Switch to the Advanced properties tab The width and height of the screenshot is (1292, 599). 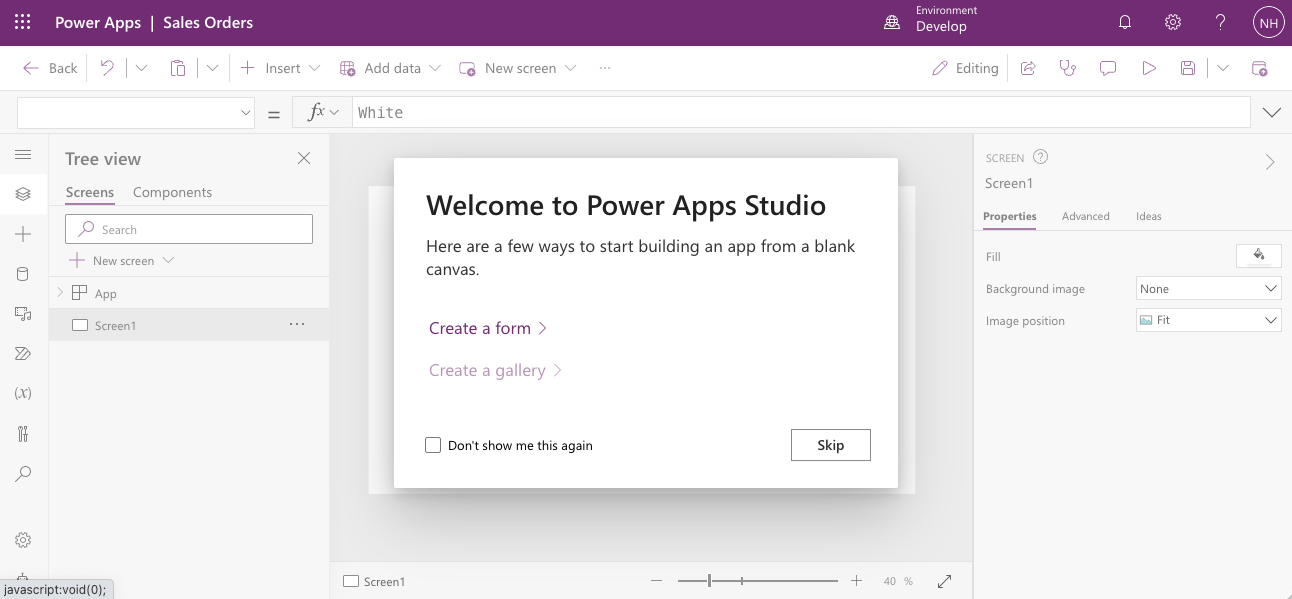[1085, 216]
